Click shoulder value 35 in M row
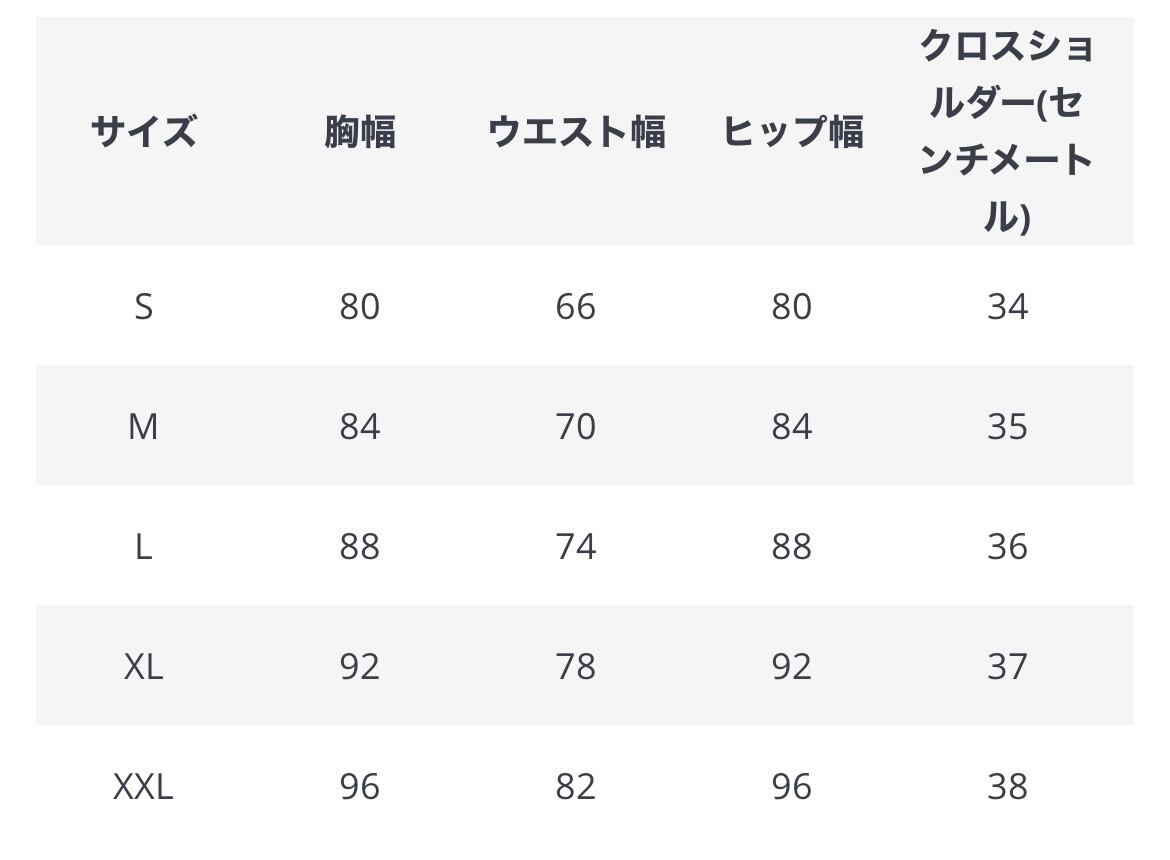The width and height of the screenshot is (1170, 860). pos(1008,427)
